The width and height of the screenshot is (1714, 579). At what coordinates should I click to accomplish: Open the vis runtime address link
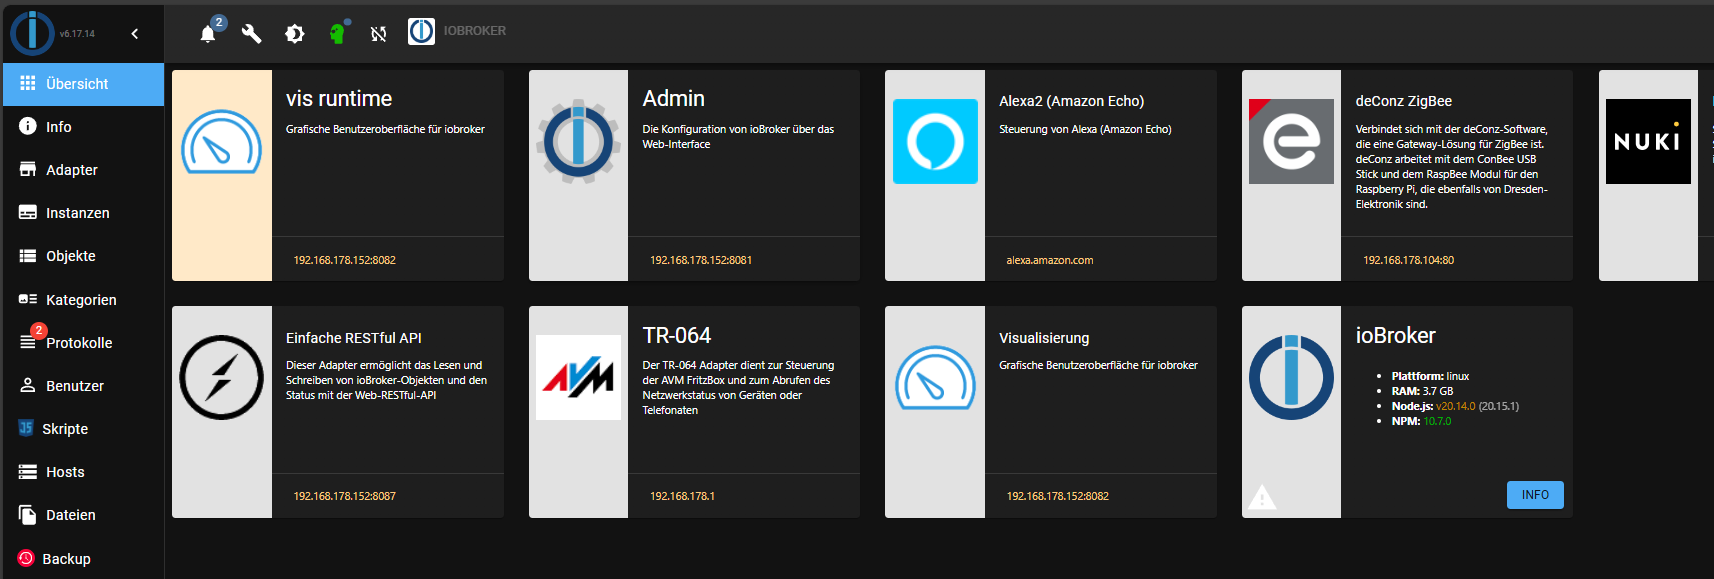click(345, 260)
